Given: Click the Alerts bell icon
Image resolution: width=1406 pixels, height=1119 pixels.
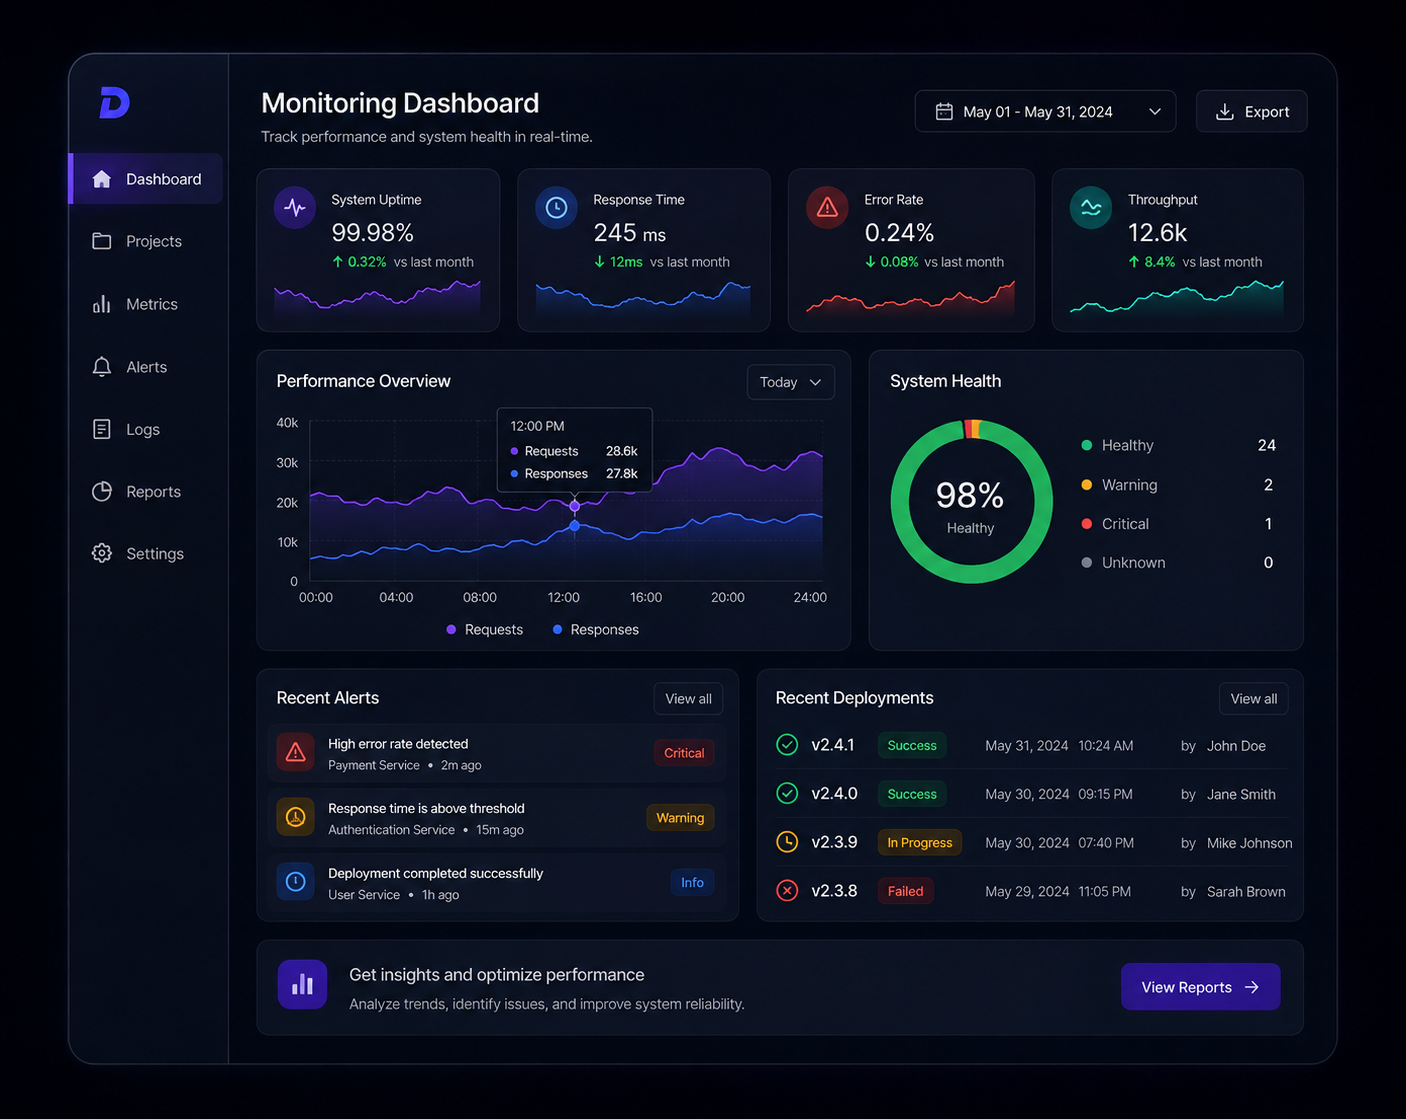Looking at the screenshot, I should pyautogui.click(x=101, y=367).
